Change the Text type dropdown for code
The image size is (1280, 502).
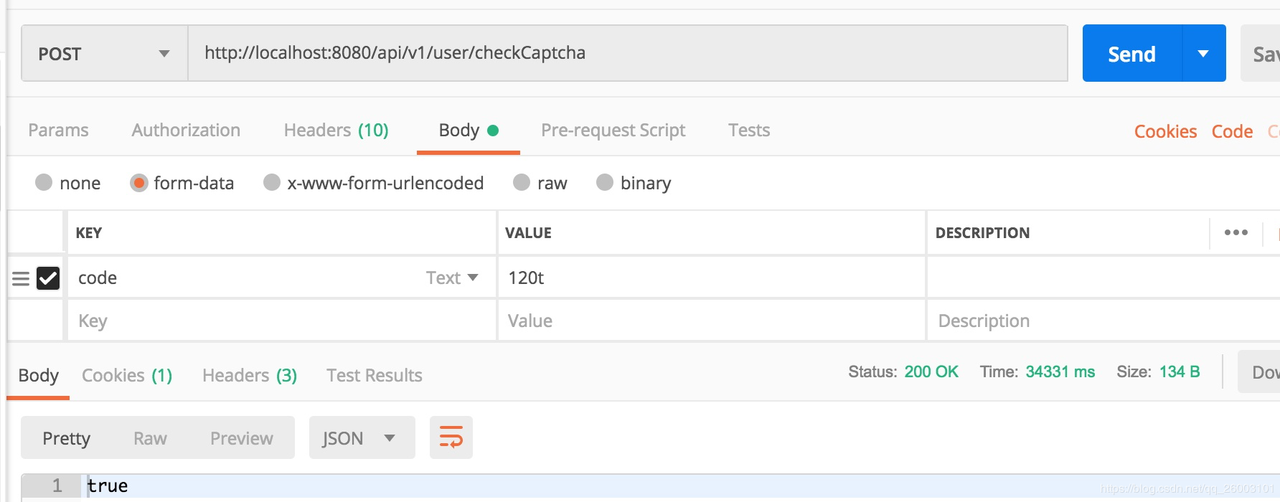pos(452,278)
